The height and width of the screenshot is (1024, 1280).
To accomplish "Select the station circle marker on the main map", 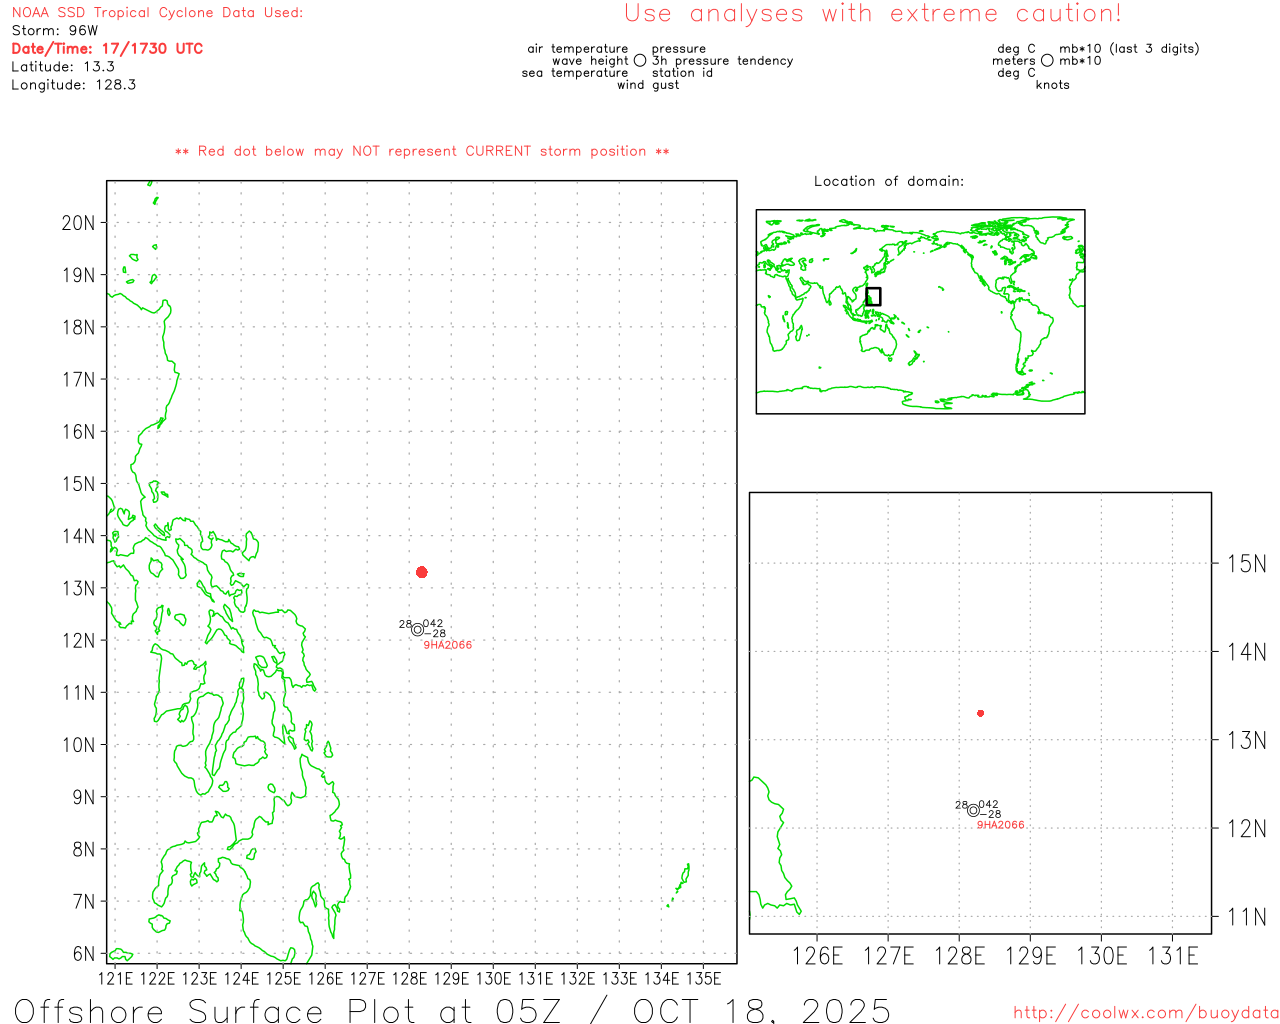I will tap(417, 629).
